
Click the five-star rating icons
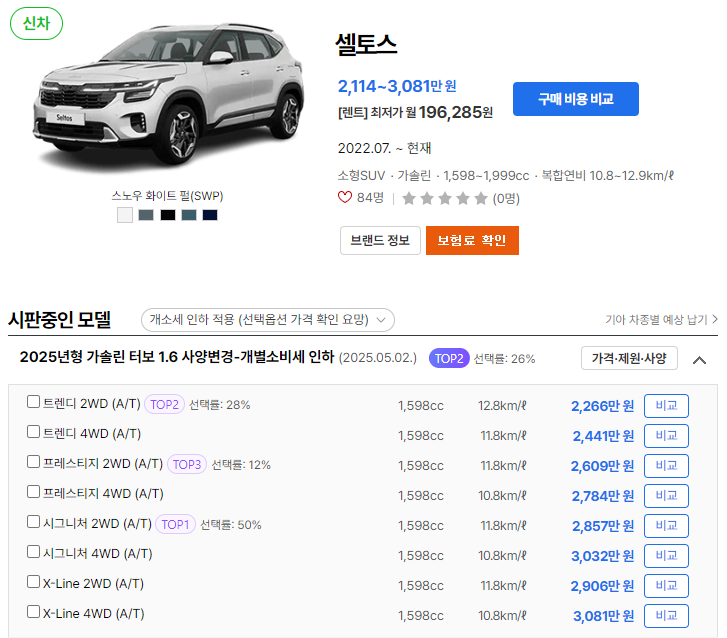445,198
